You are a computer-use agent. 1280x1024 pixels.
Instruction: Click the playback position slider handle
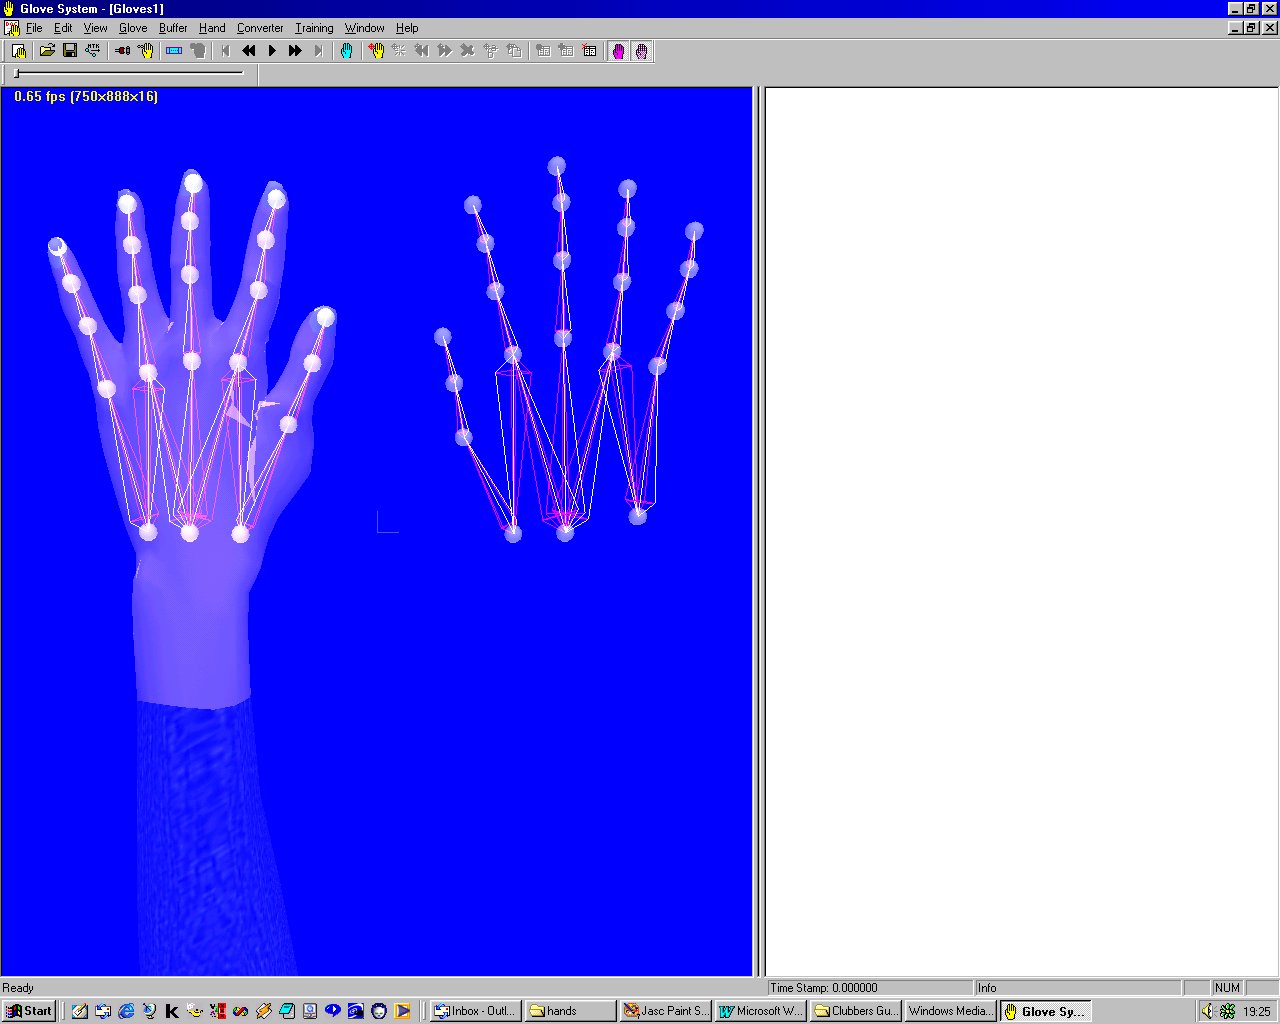[17, 73]
